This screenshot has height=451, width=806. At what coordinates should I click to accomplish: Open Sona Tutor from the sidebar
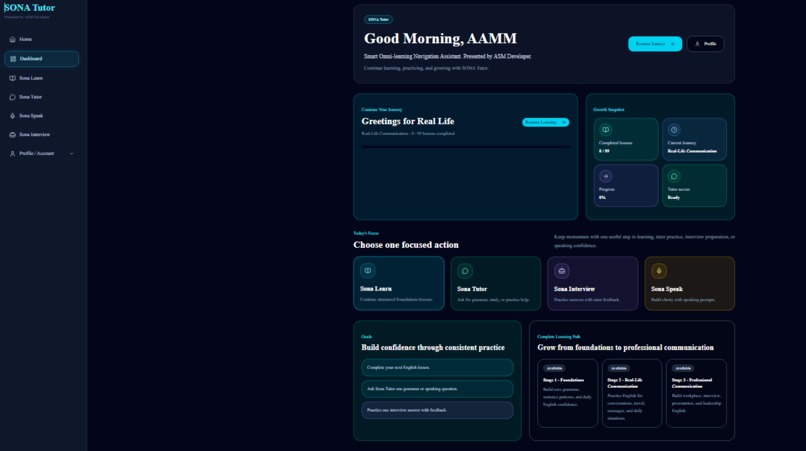pos(41,97)
